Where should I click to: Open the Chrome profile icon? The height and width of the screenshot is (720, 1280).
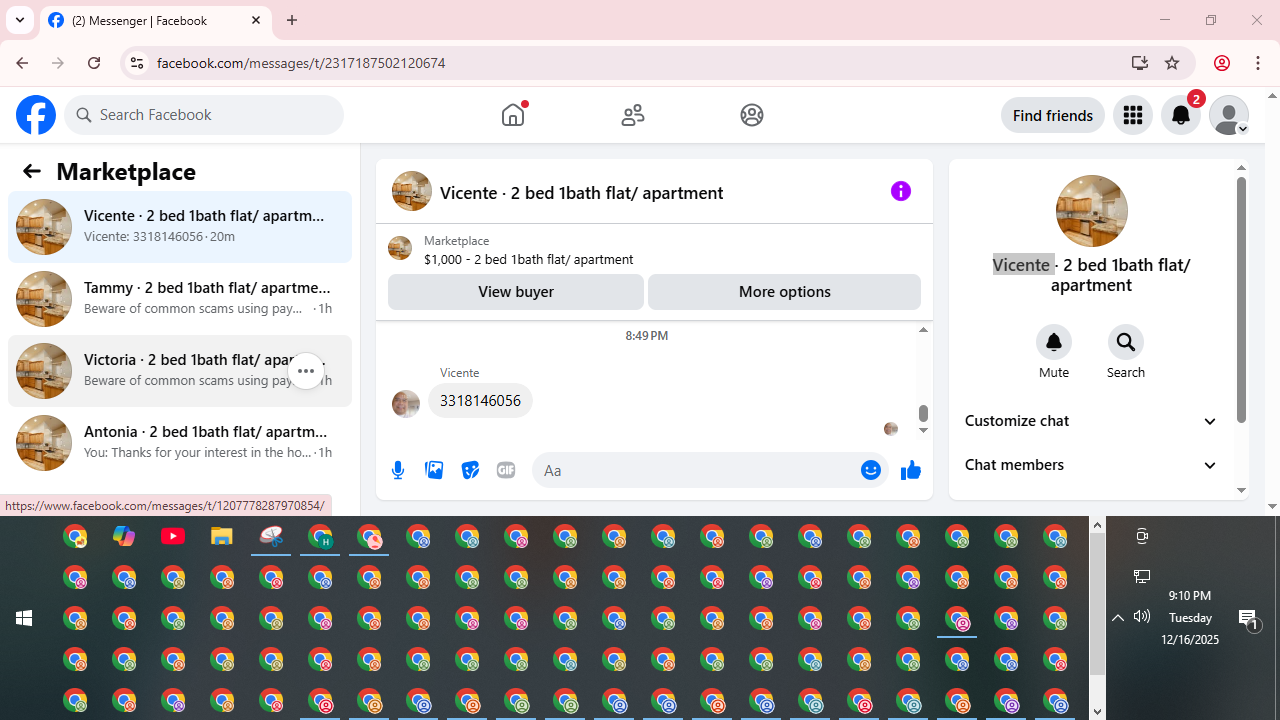point(1221,63)
